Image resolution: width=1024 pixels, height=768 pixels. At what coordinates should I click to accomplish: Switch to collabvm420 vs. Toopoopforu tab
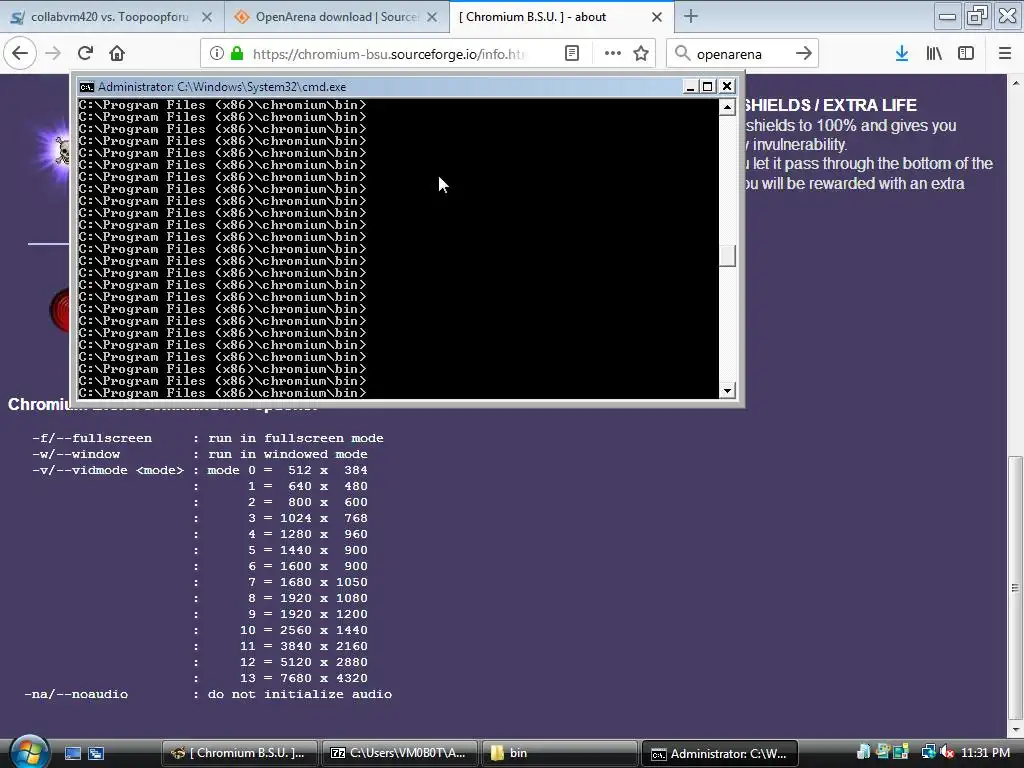point(112,16)
